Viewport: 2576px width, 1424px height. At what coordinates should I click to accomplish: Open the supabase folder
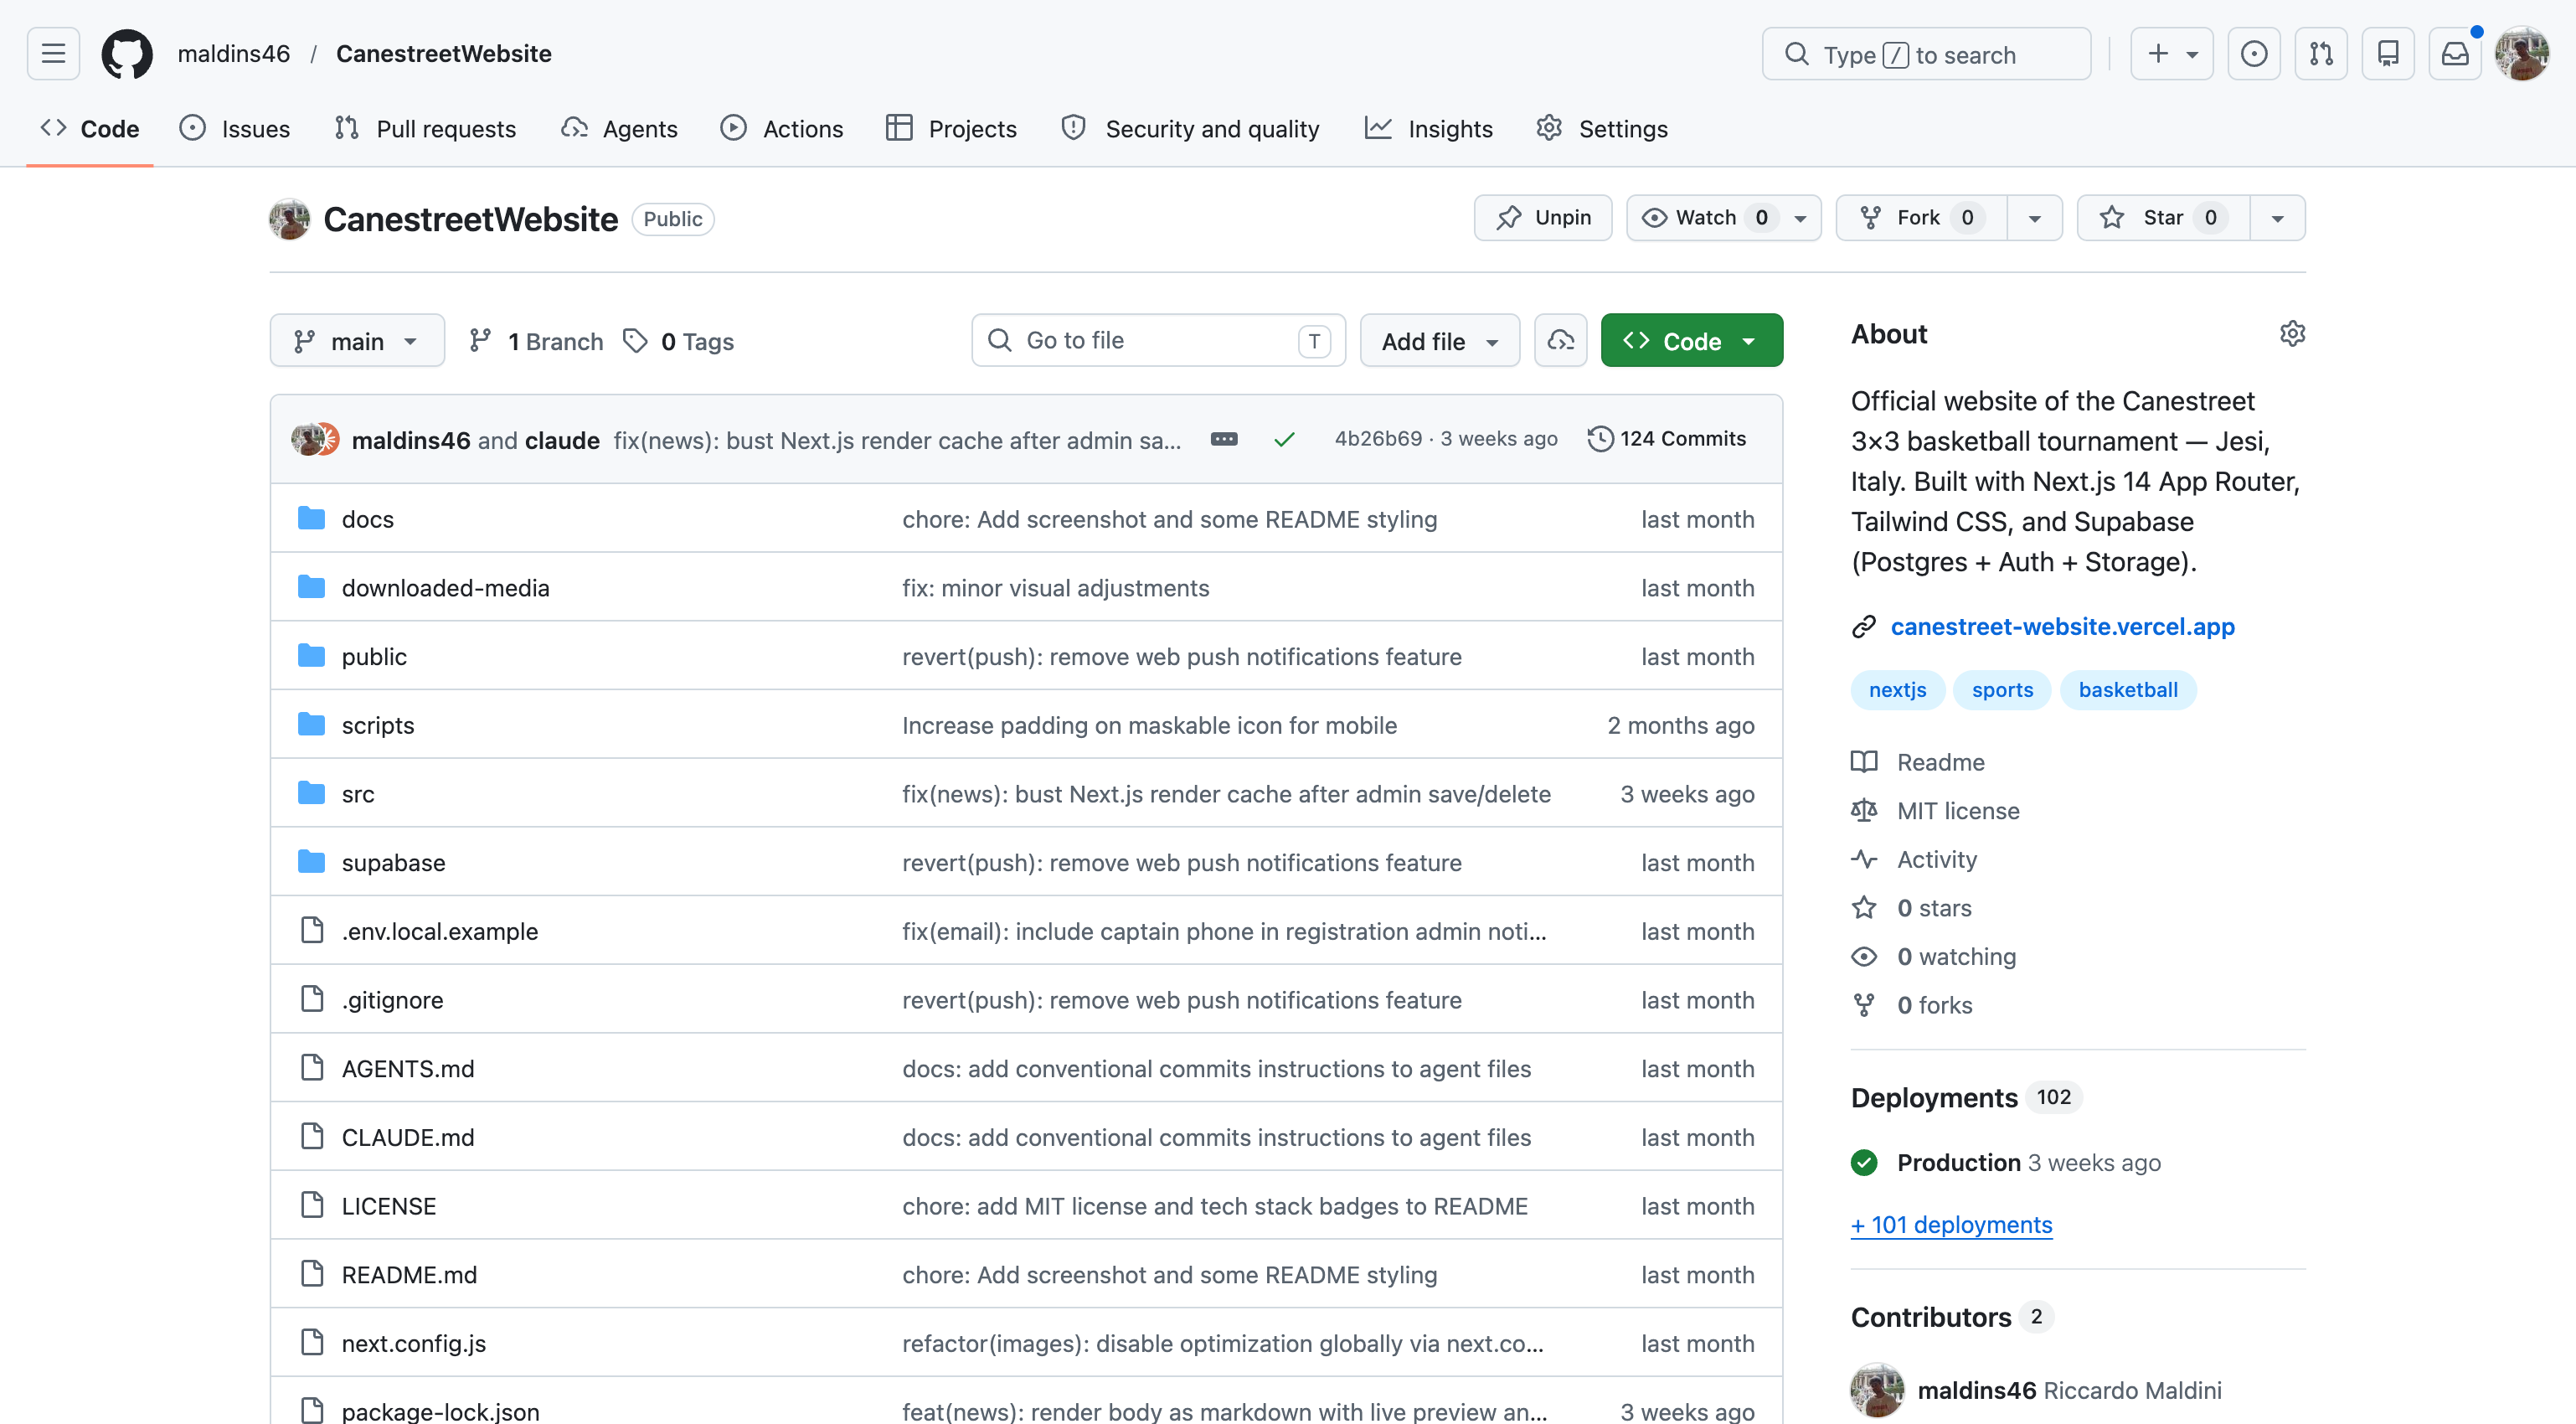(393, 863)
